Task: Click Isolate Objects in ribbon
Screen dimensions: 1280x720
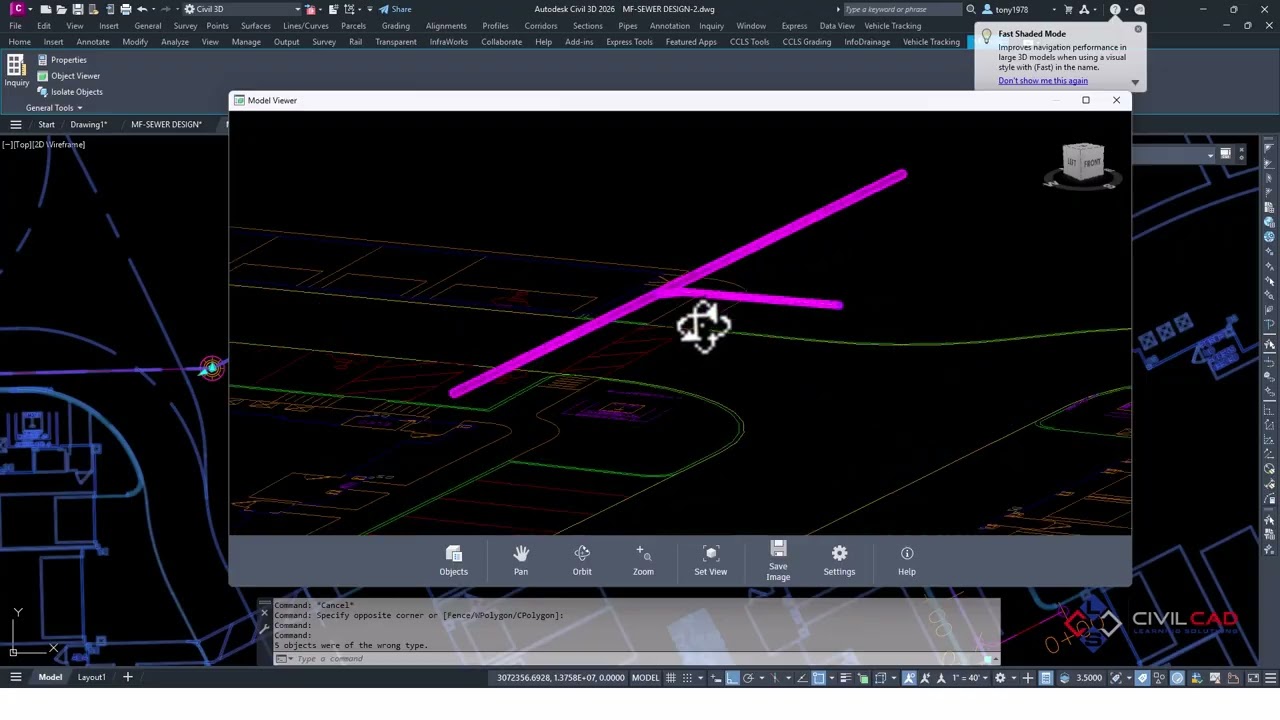Action: tap(69, 92)
